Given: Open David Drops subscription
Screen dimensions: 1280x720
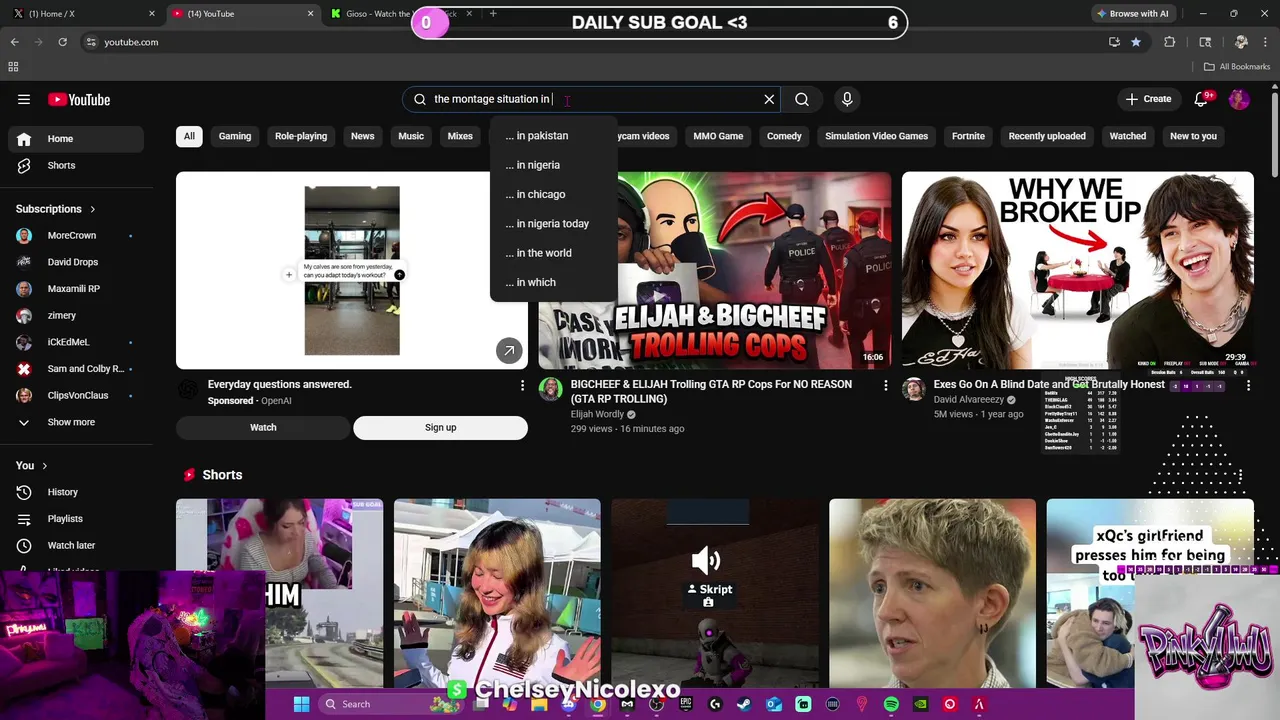Looking at the screenshot, I should click(x=76, y=262).
